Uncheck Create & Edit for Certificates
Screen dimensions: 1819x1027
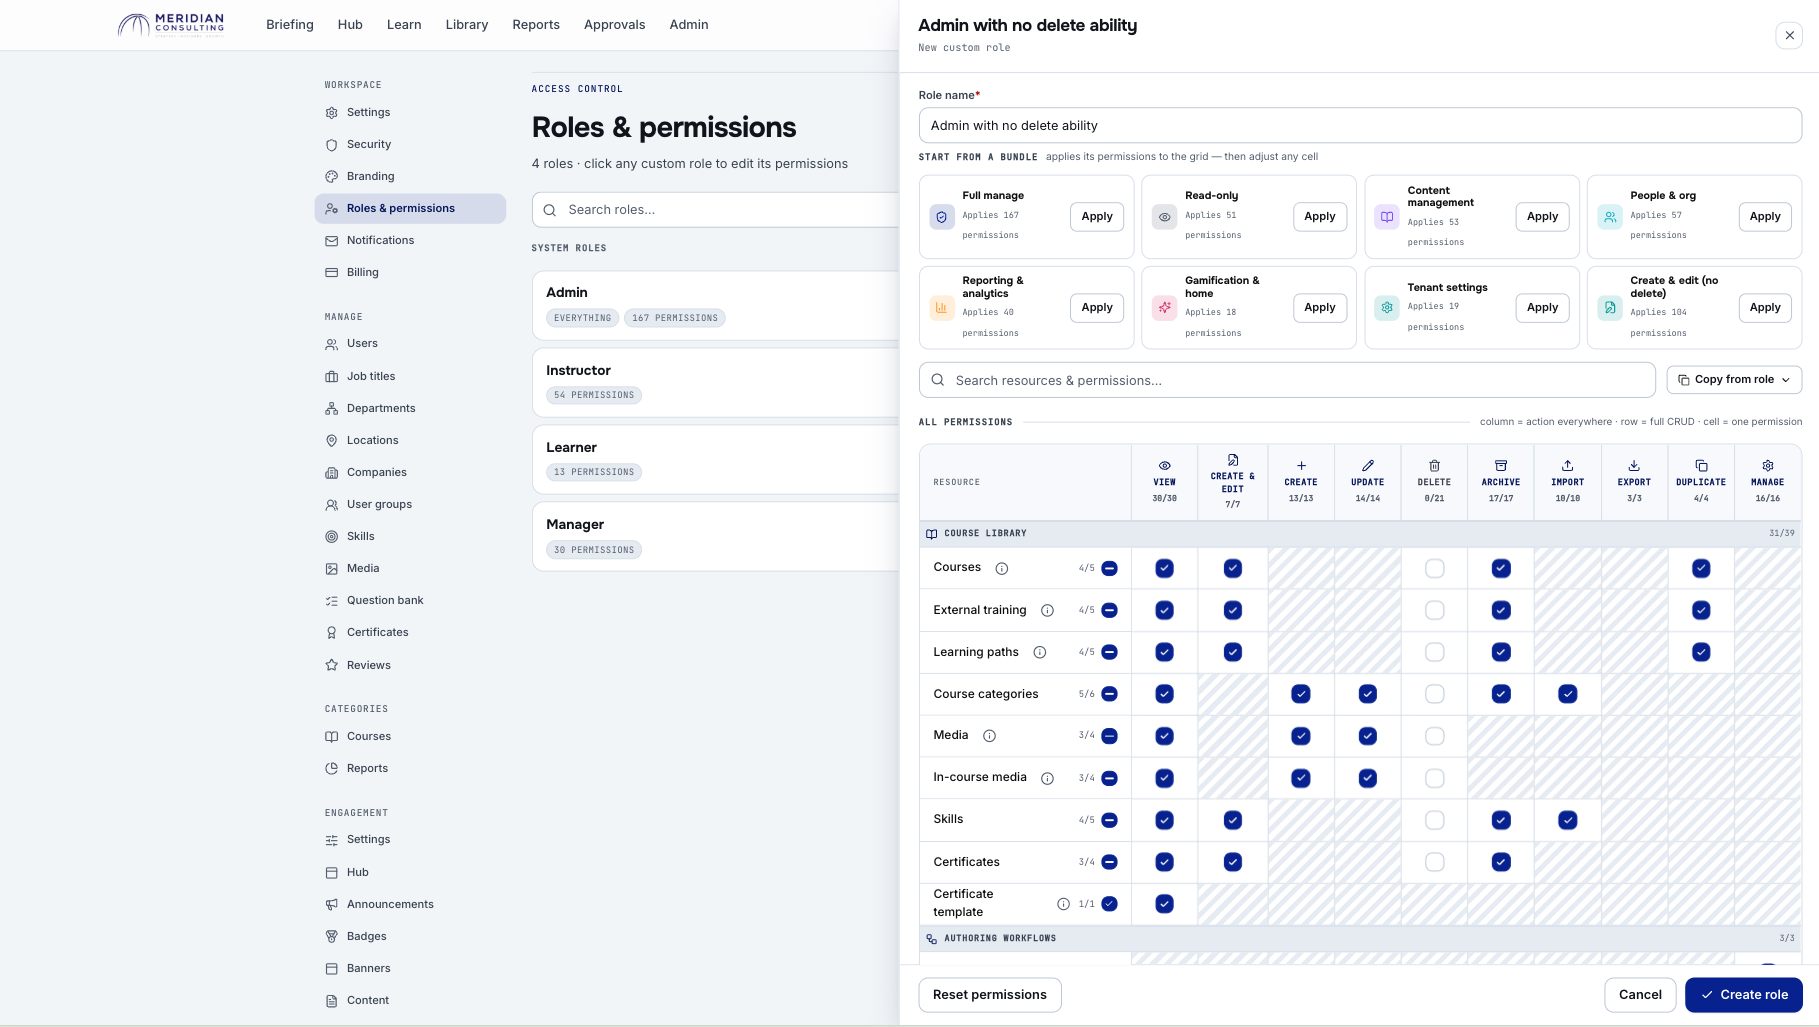tap(1232, 862)
